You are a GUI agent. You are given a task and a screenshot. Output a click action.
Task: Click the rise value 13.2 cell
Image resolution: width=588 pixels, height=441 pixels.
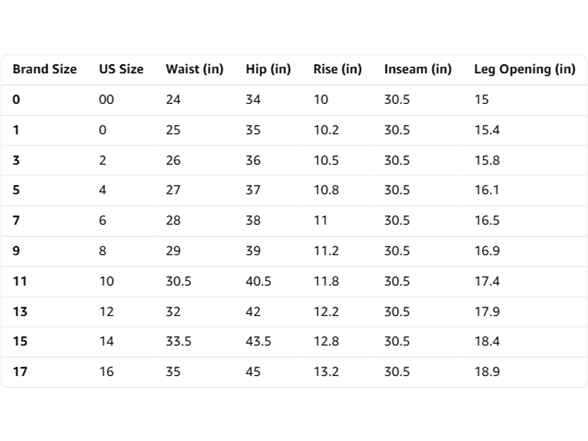(326, 372)
